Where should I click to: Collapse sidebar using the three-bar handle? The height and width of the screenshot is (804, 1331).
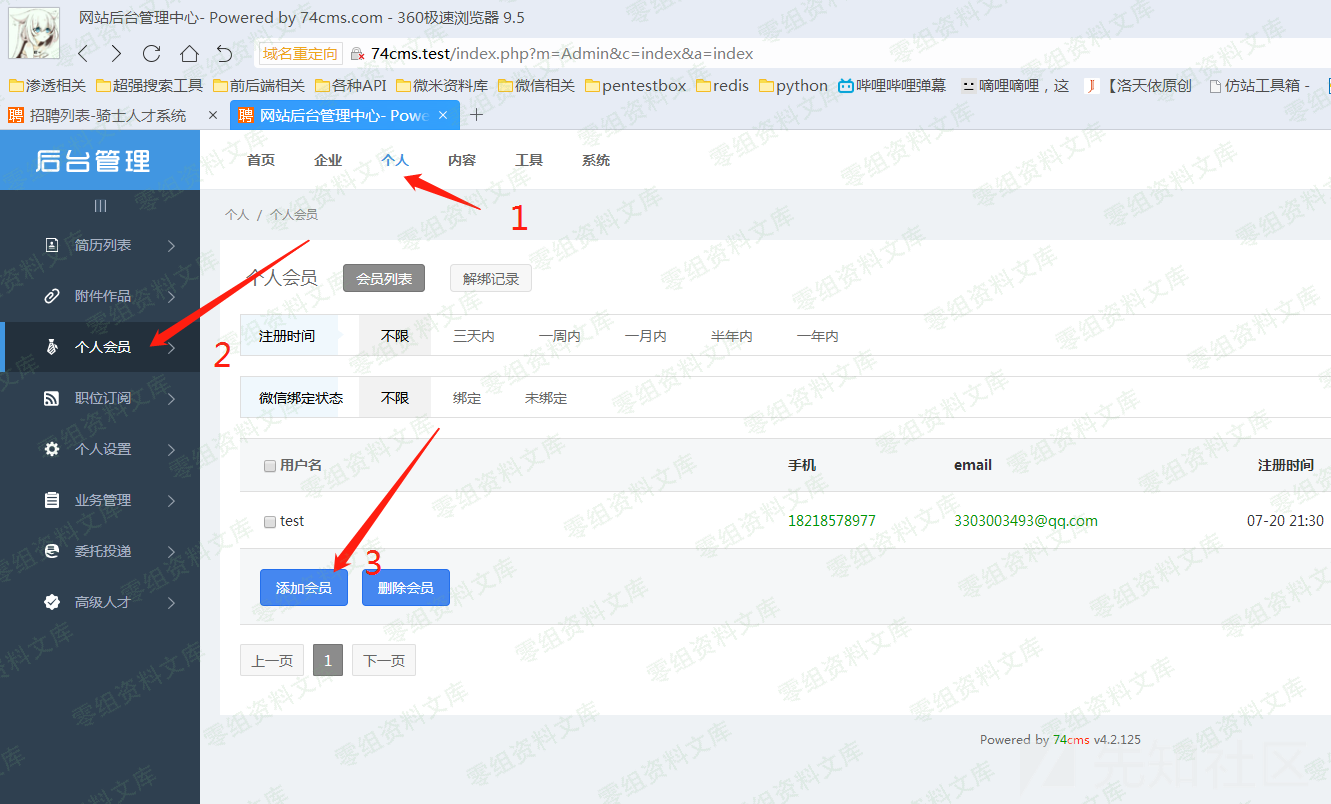[100, 206]
